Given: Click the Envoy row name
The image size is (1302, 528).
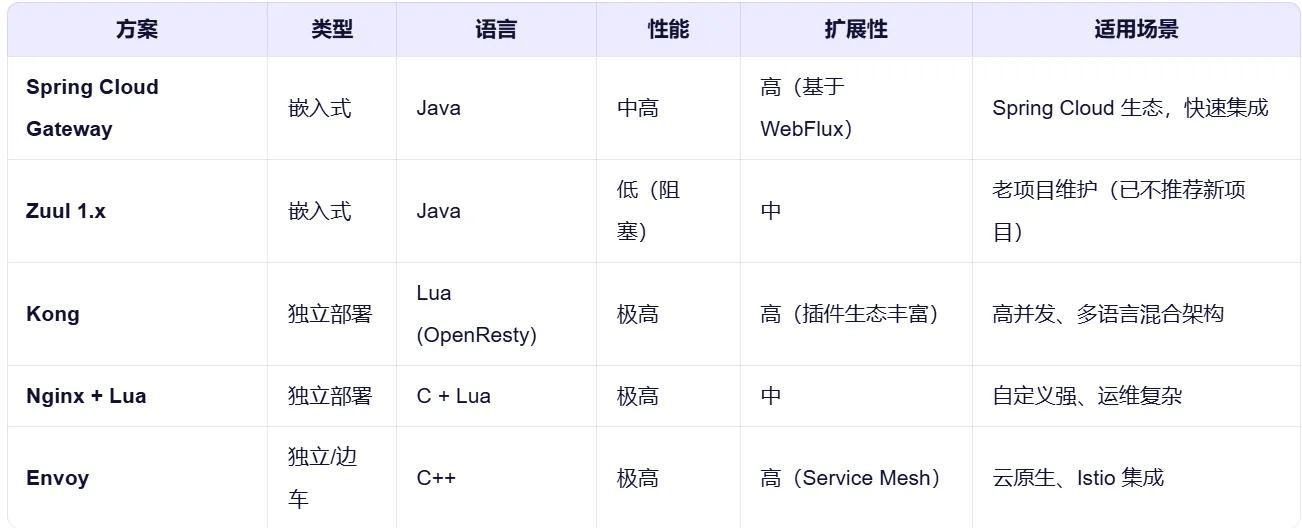Looking at the screenshot, I should tap(58, 478).
